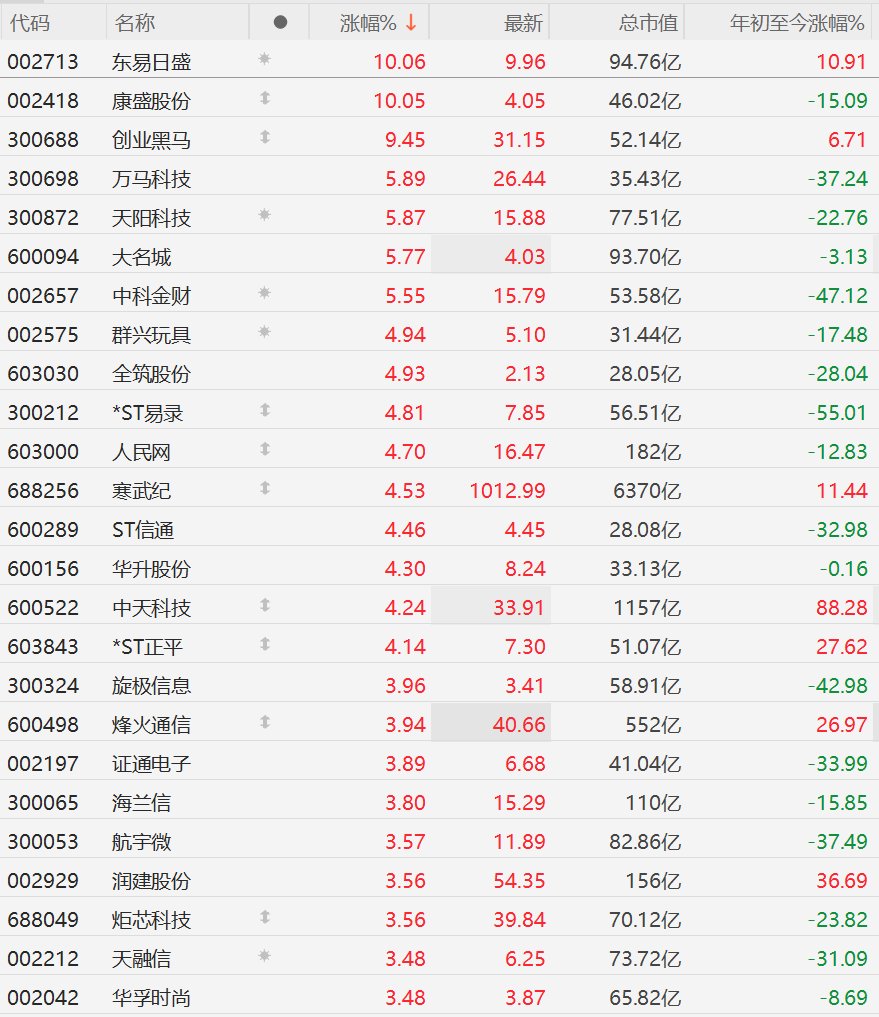The image size is (879, 1017).
Task: Click latest price 33.91 for 中天科技
Action: click(x=519, y=608)
